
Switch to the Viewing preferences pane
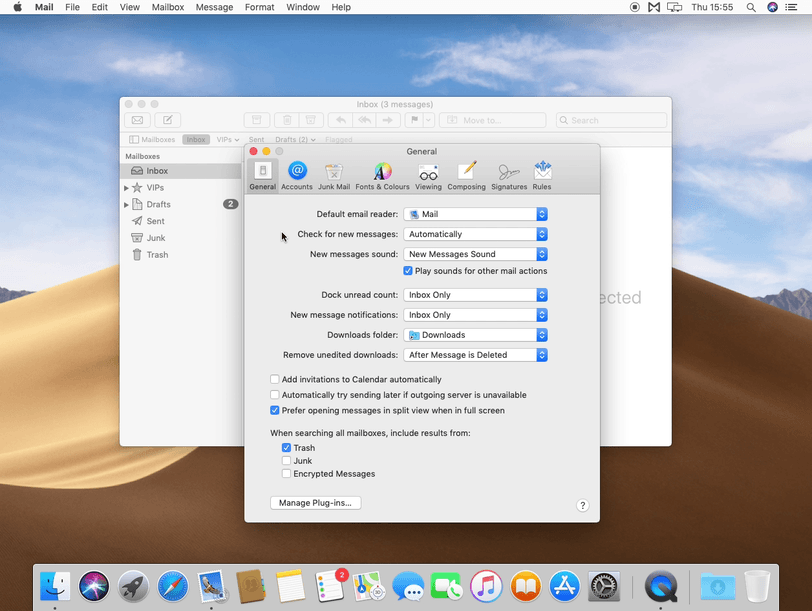coord(428,175)
